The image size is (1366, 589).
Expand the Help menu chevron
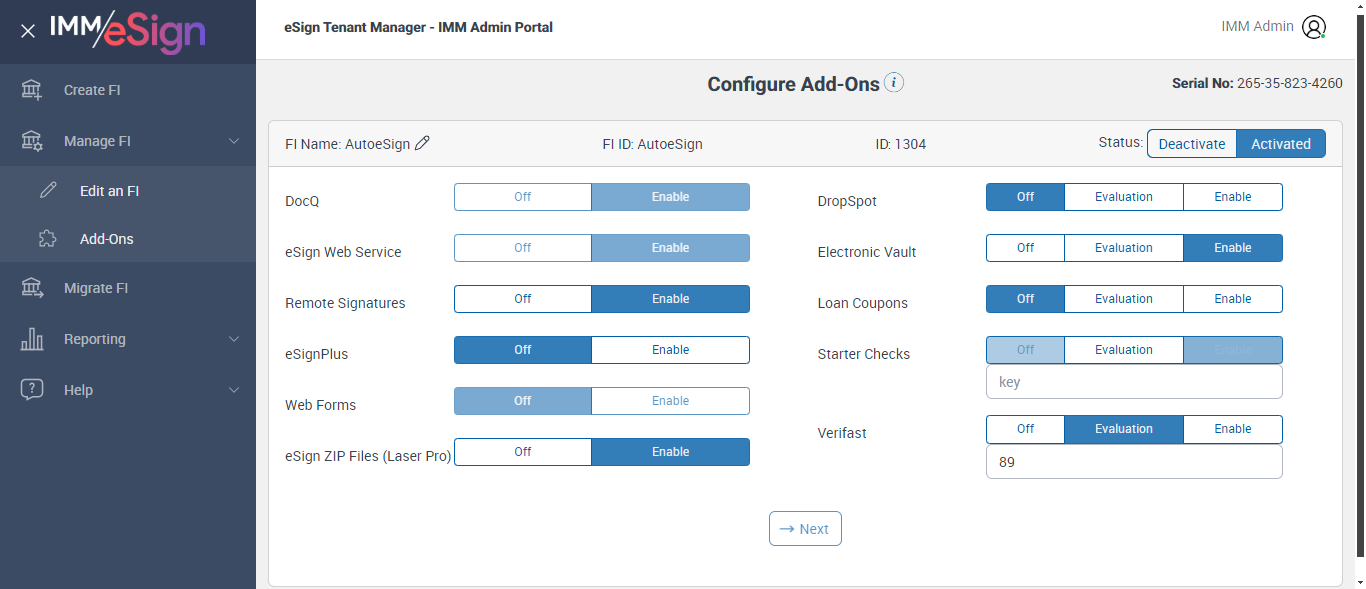(x=234, y=390)
